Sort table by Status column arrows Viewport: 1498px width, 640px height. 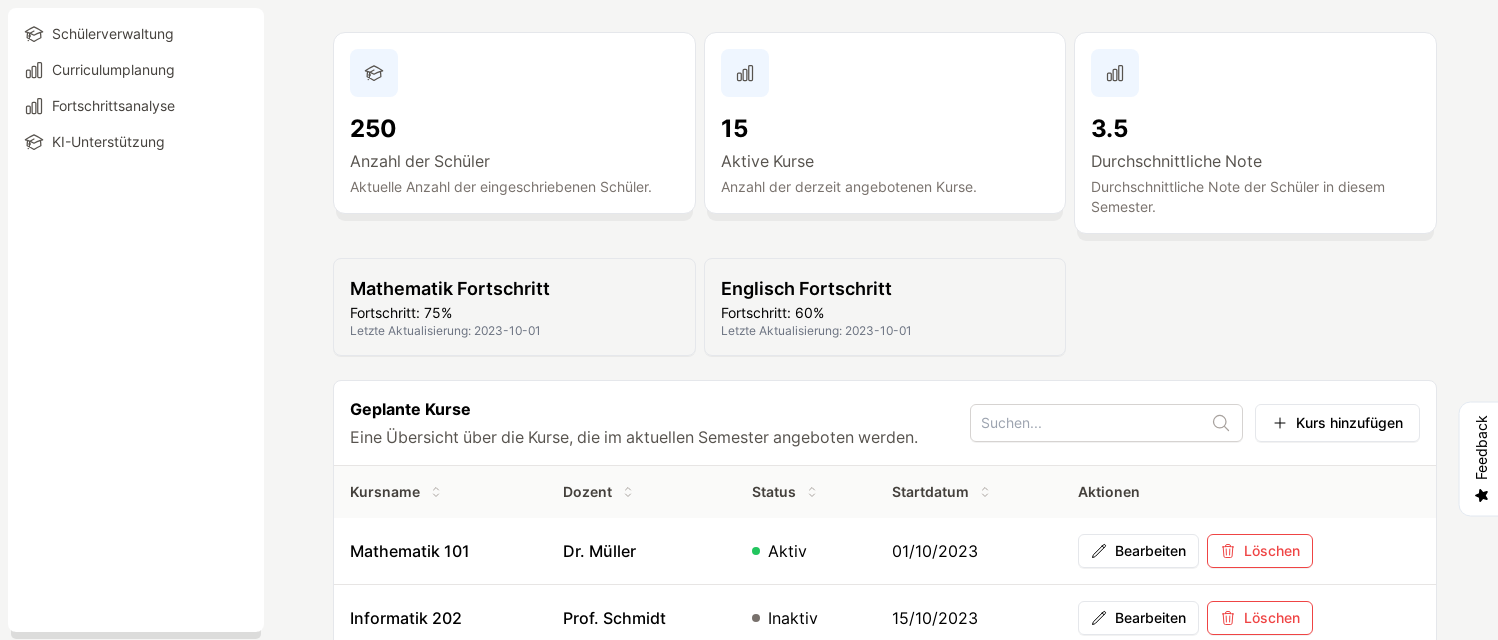pyautogui.click(x=812, y=492)
